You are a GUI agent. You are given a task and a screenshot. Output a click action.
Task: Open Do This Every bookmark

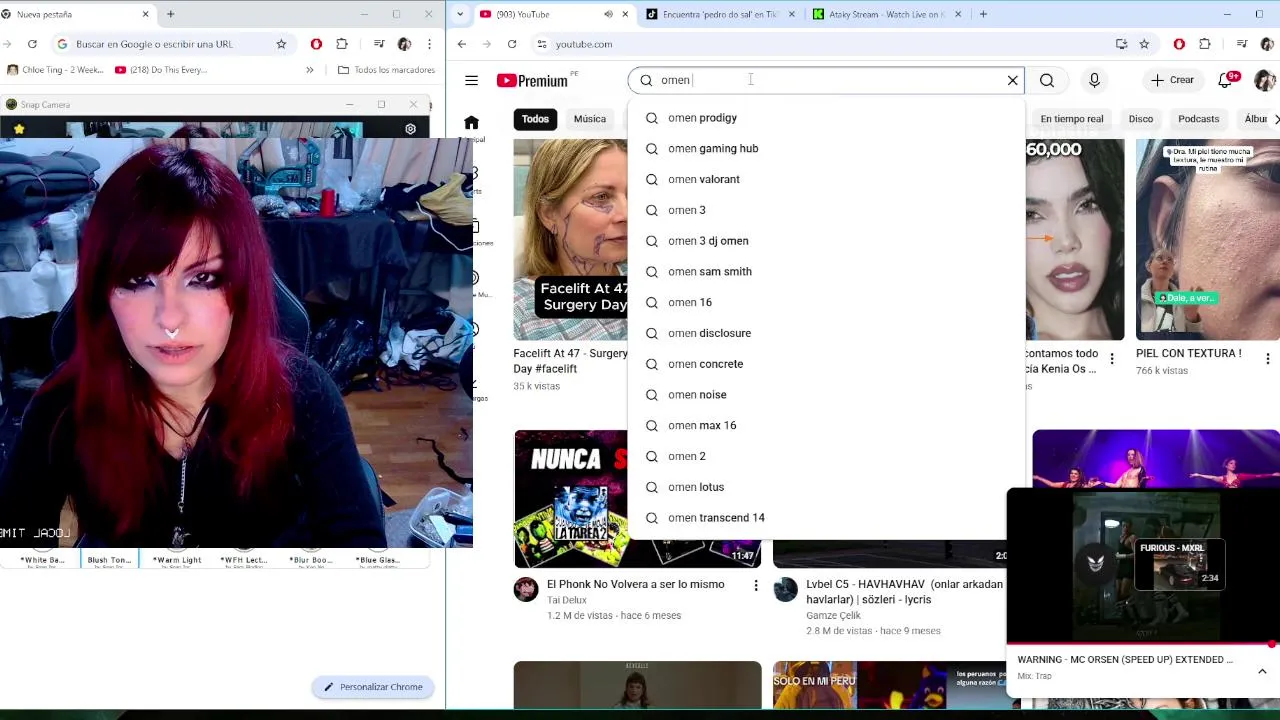click(x=161, y=70)
